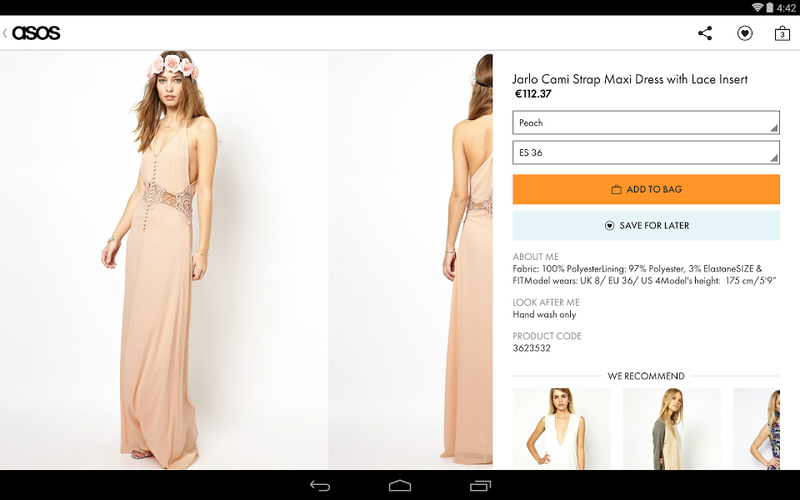
Task: Click the LOOK AFTER ME heading
Action: pyautogui.click(x=546, y=302)
